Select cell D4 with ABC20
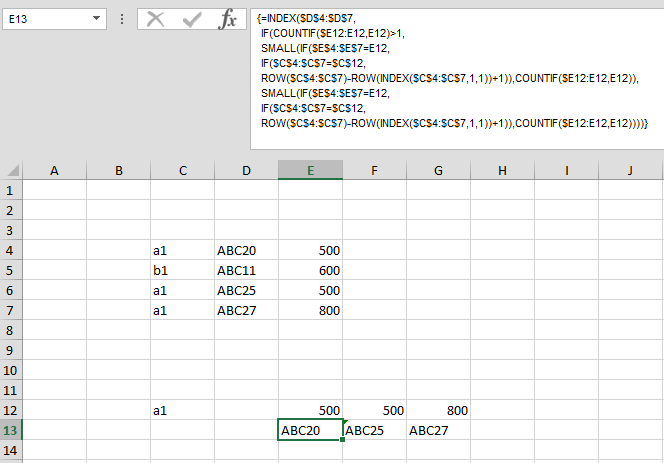The height and width of the screenshot is (463, 664). click(x=246, y=250)
